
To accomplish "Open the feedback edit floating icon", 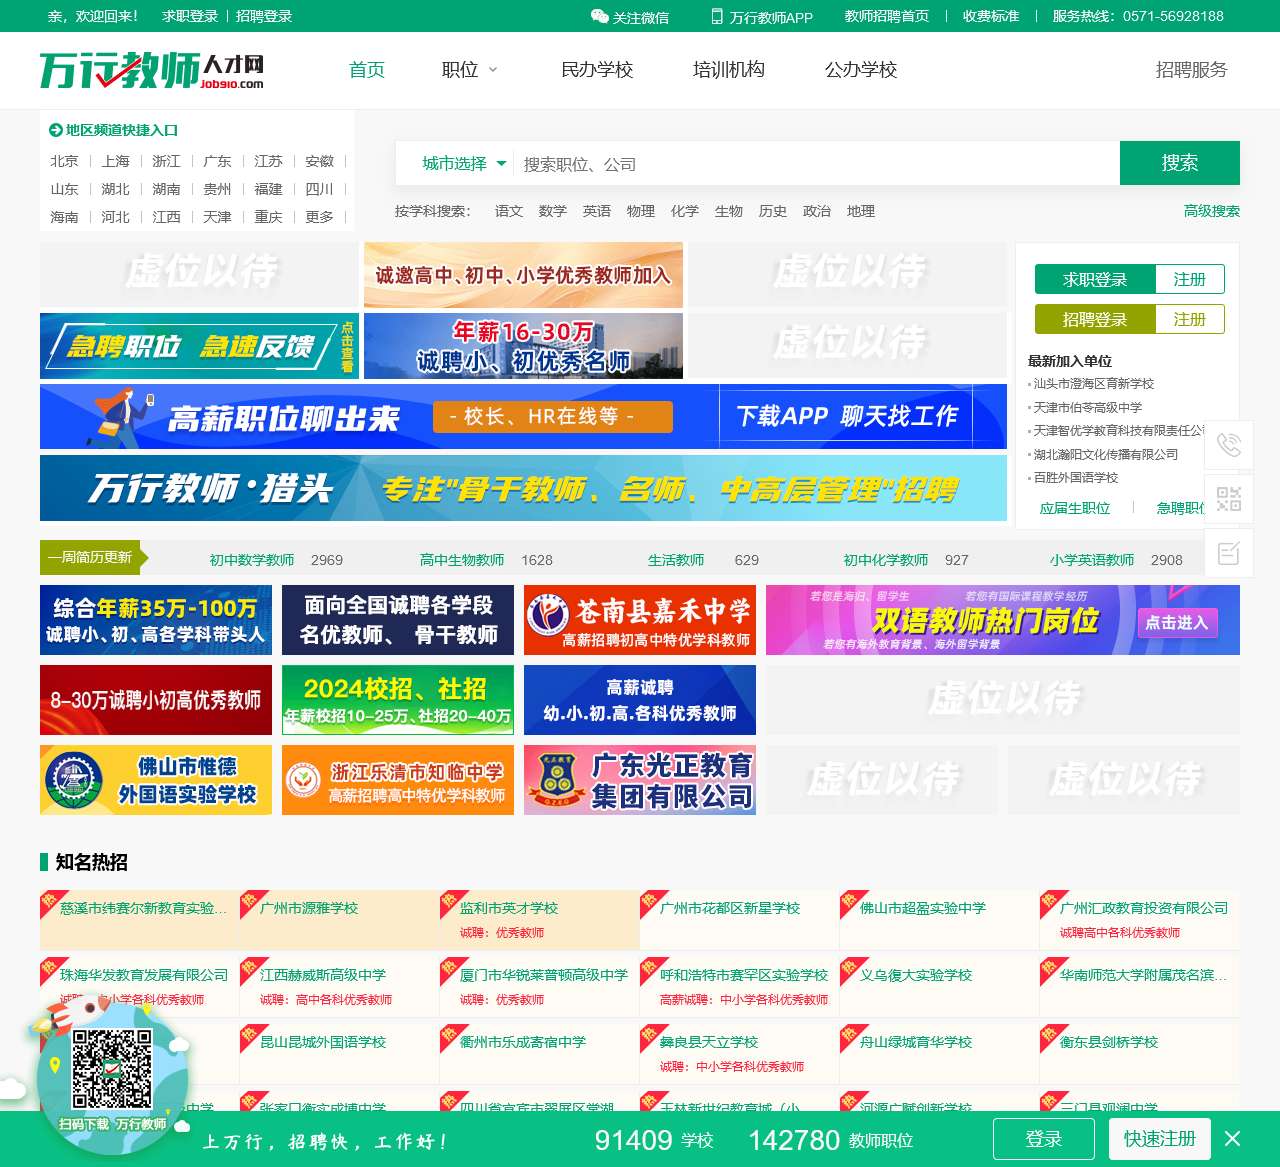I will [x=1228, y=553].
